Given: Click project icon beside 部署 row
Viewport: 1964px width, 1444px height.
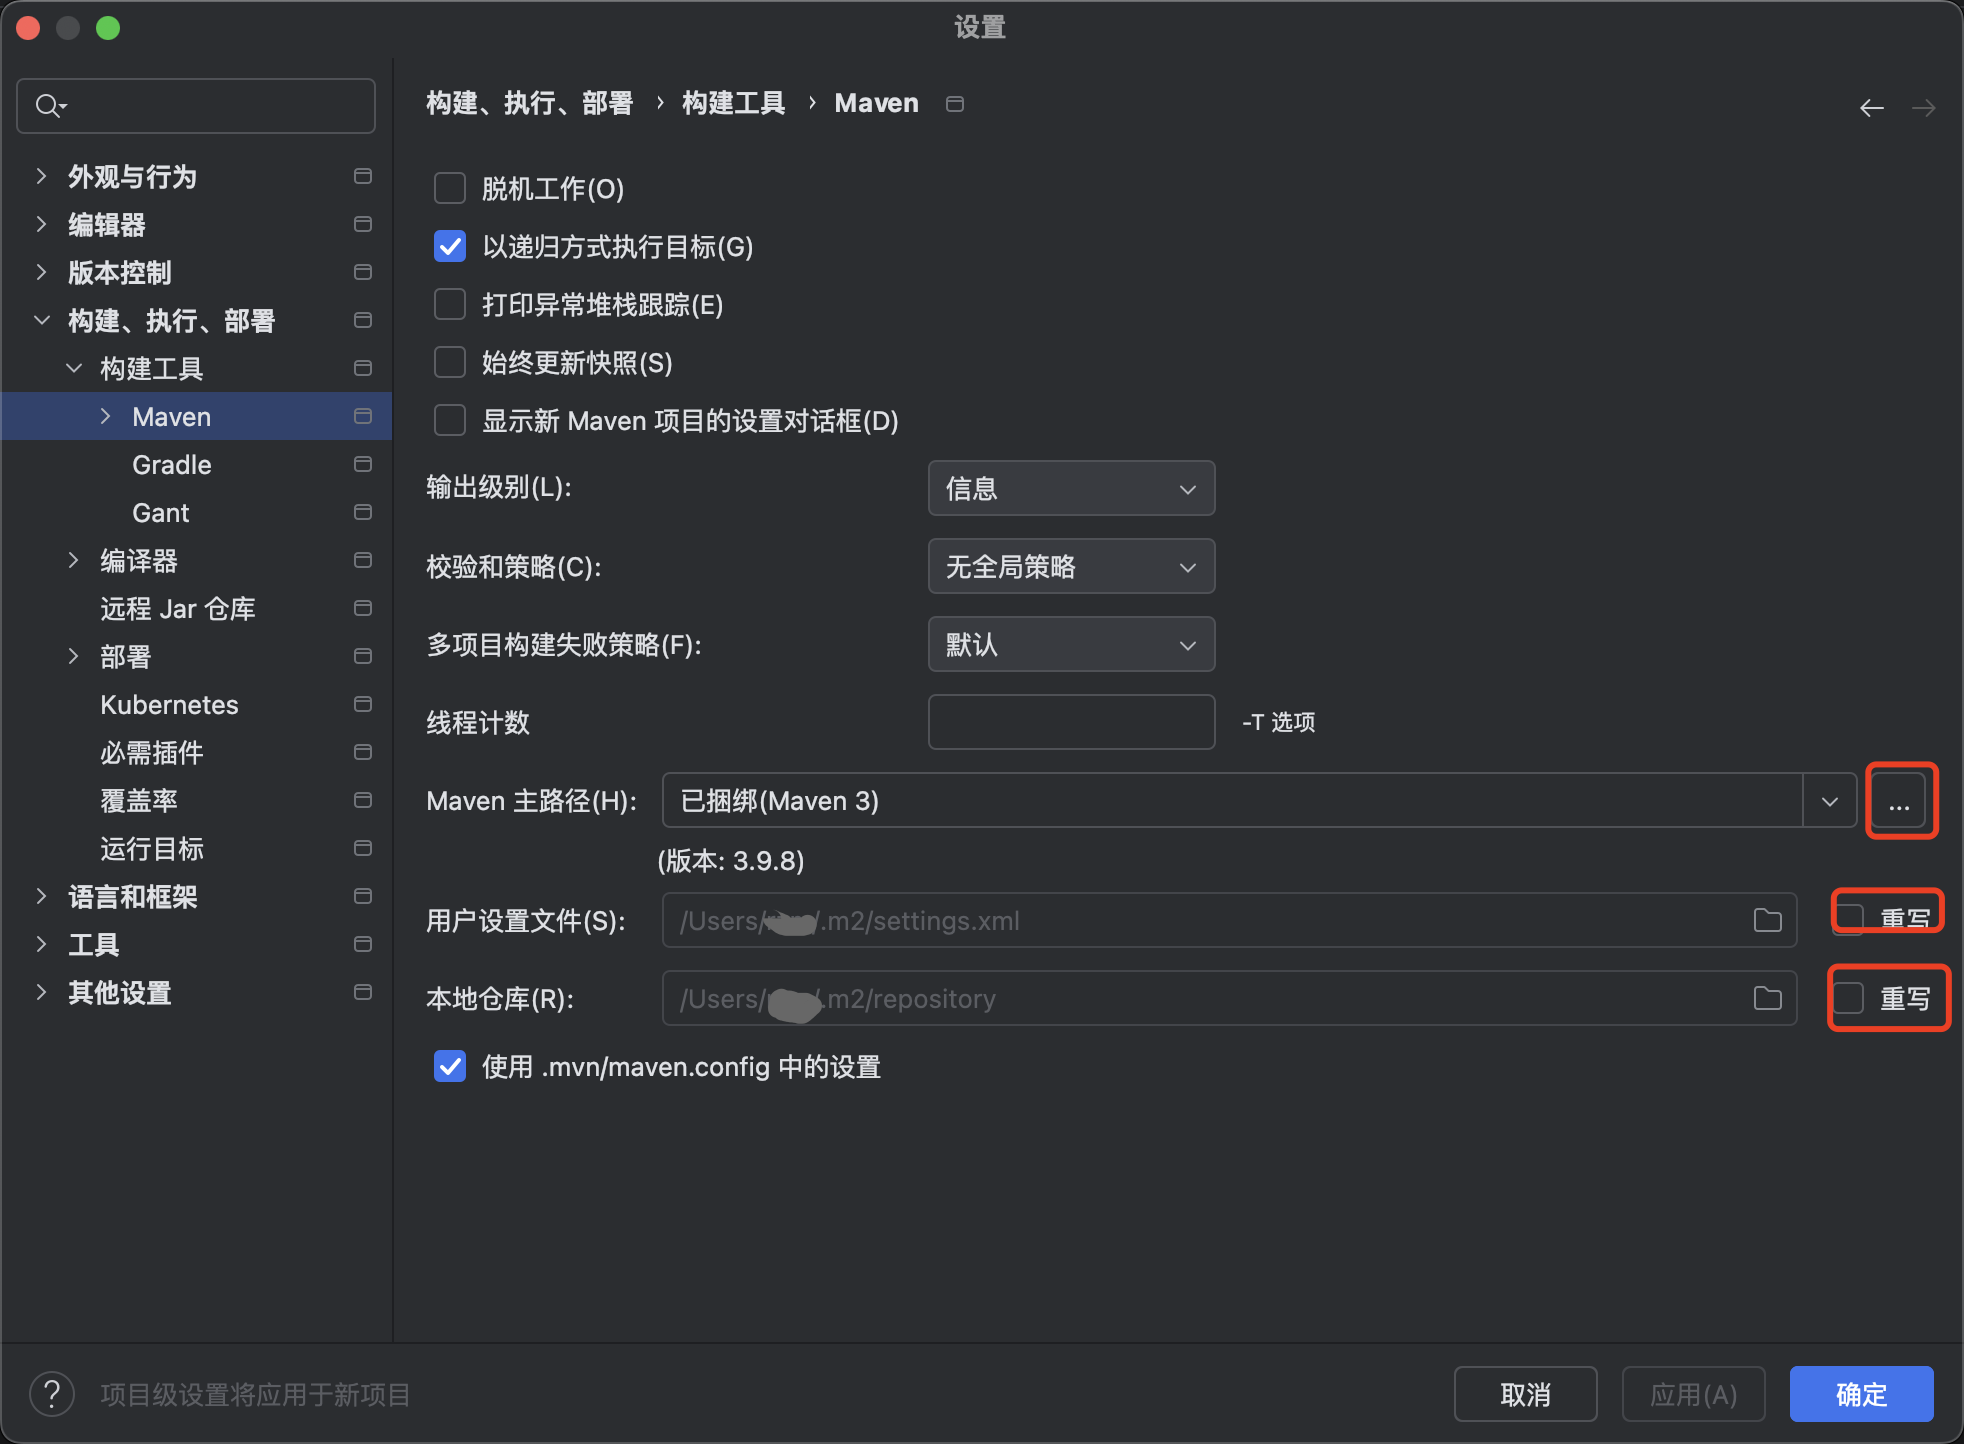Looking at the screenshot, I should click(x=363, y=656).
